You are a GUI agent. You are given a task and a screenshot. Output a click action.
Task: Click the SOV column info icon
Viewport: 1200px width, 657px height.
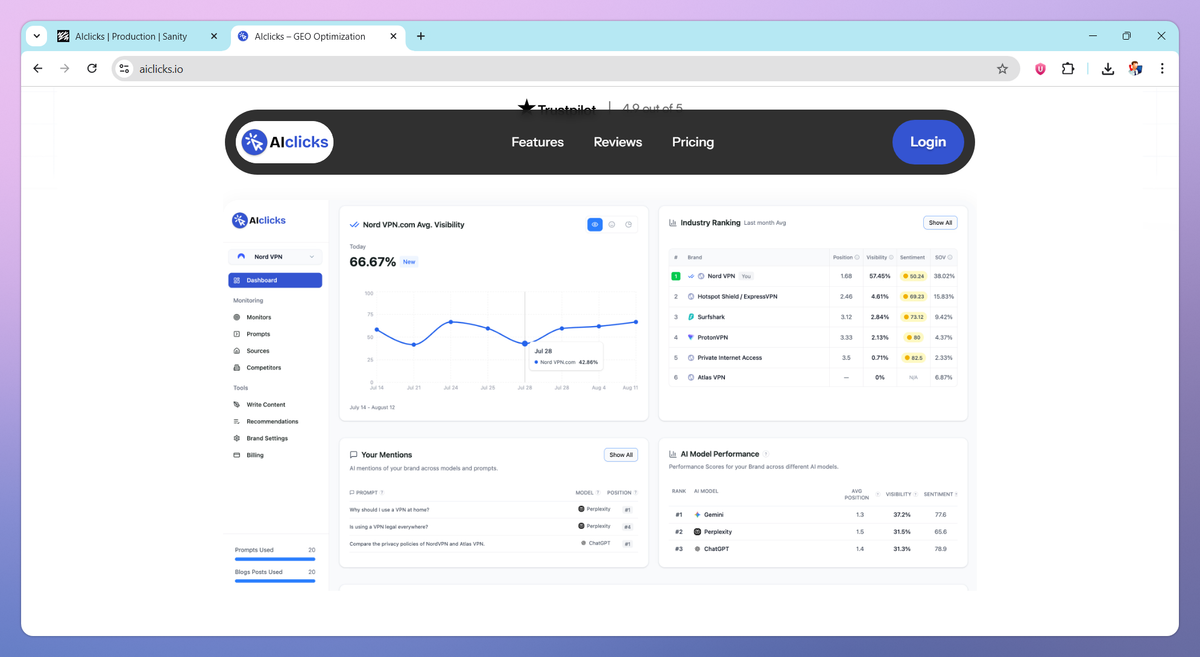(x=950, y=257)
